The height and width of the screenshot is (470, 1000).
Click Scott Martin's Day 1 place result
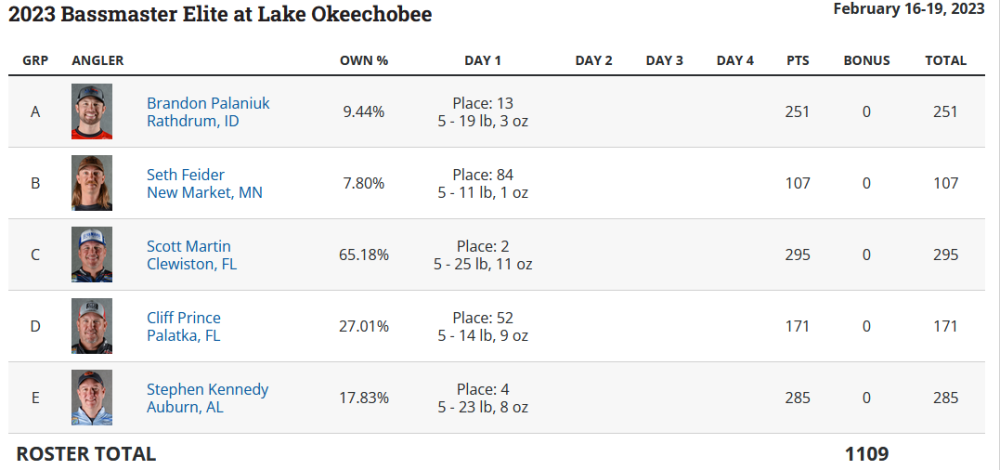(x=483, y=246)
